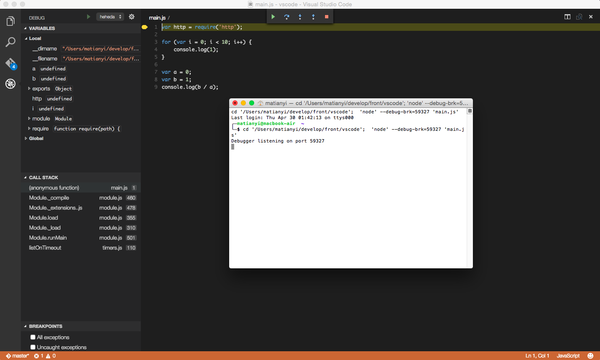Open the Git view with badge
This screenshot has height=360, width=600.
tap(10, 63)
